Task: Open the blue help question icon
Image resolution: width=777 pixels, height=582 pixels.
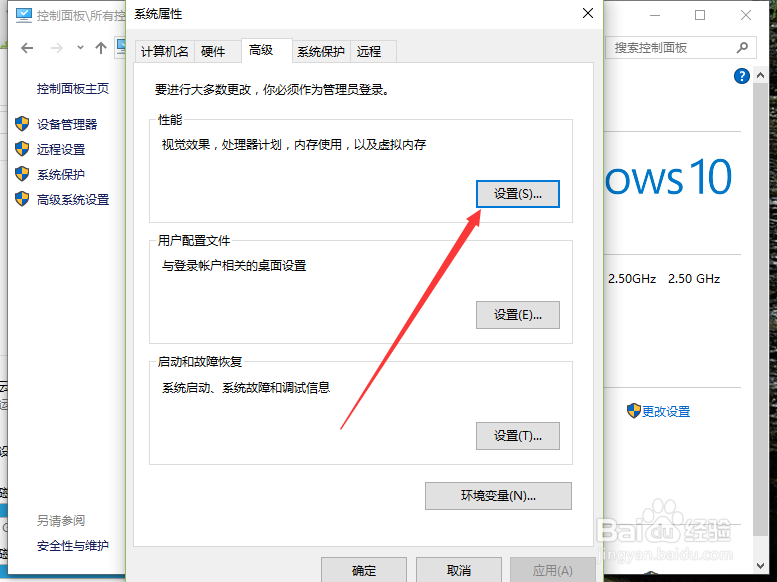Action: point(742,76)
